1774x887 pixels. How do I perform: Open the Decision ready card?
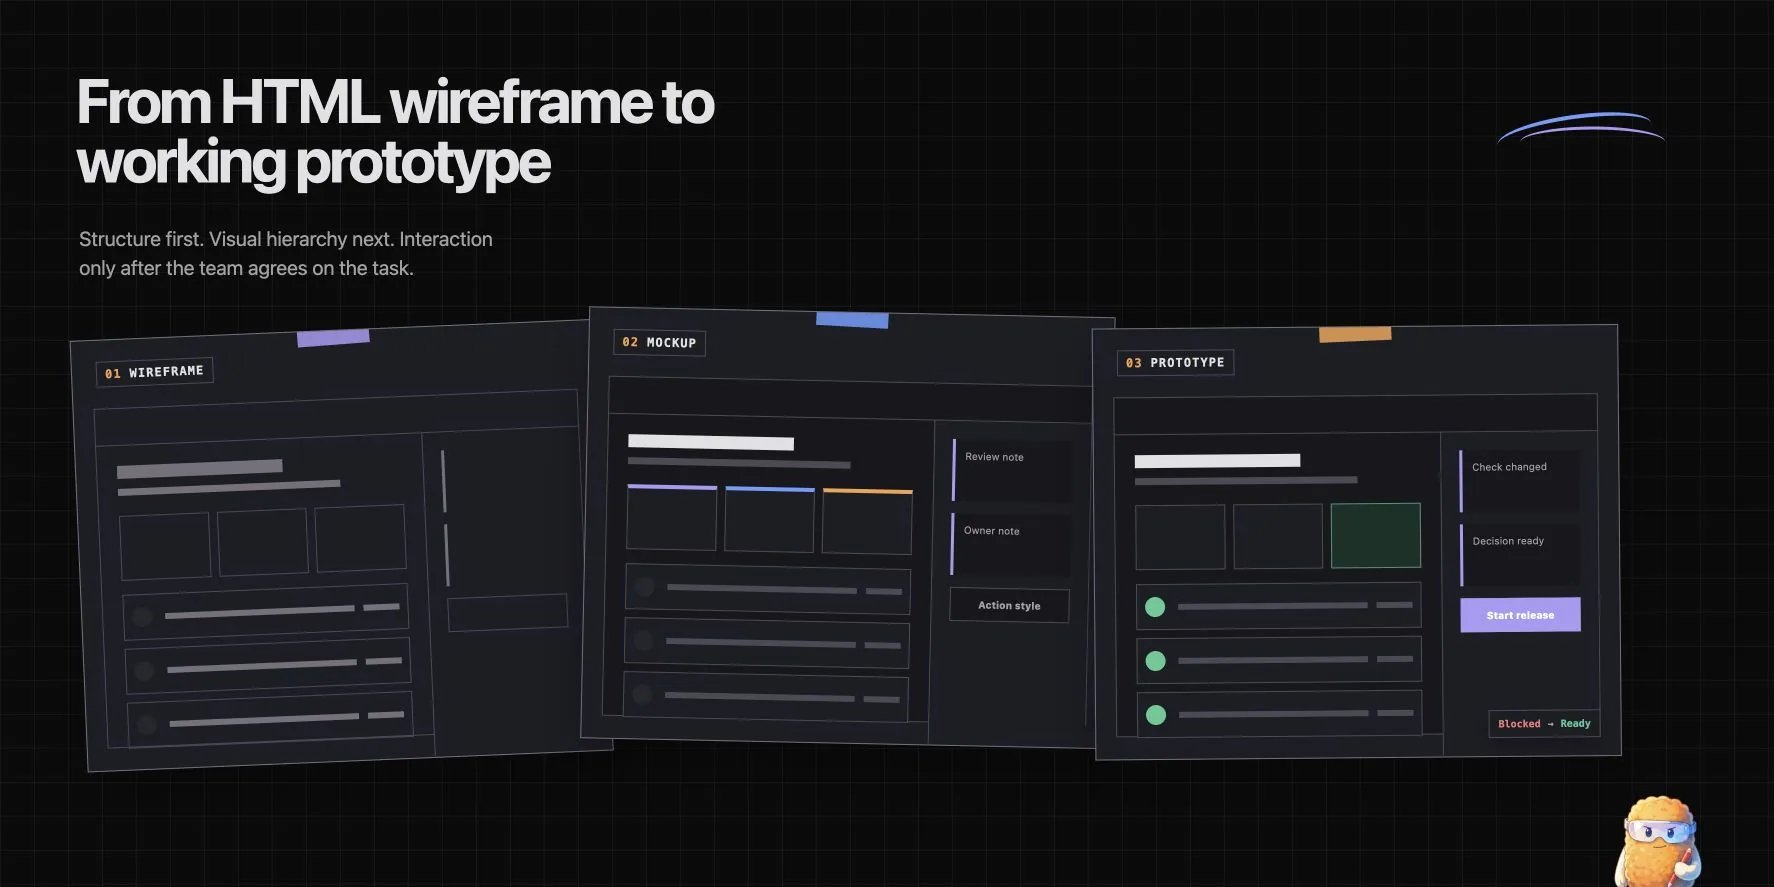tap(1520, 555)
